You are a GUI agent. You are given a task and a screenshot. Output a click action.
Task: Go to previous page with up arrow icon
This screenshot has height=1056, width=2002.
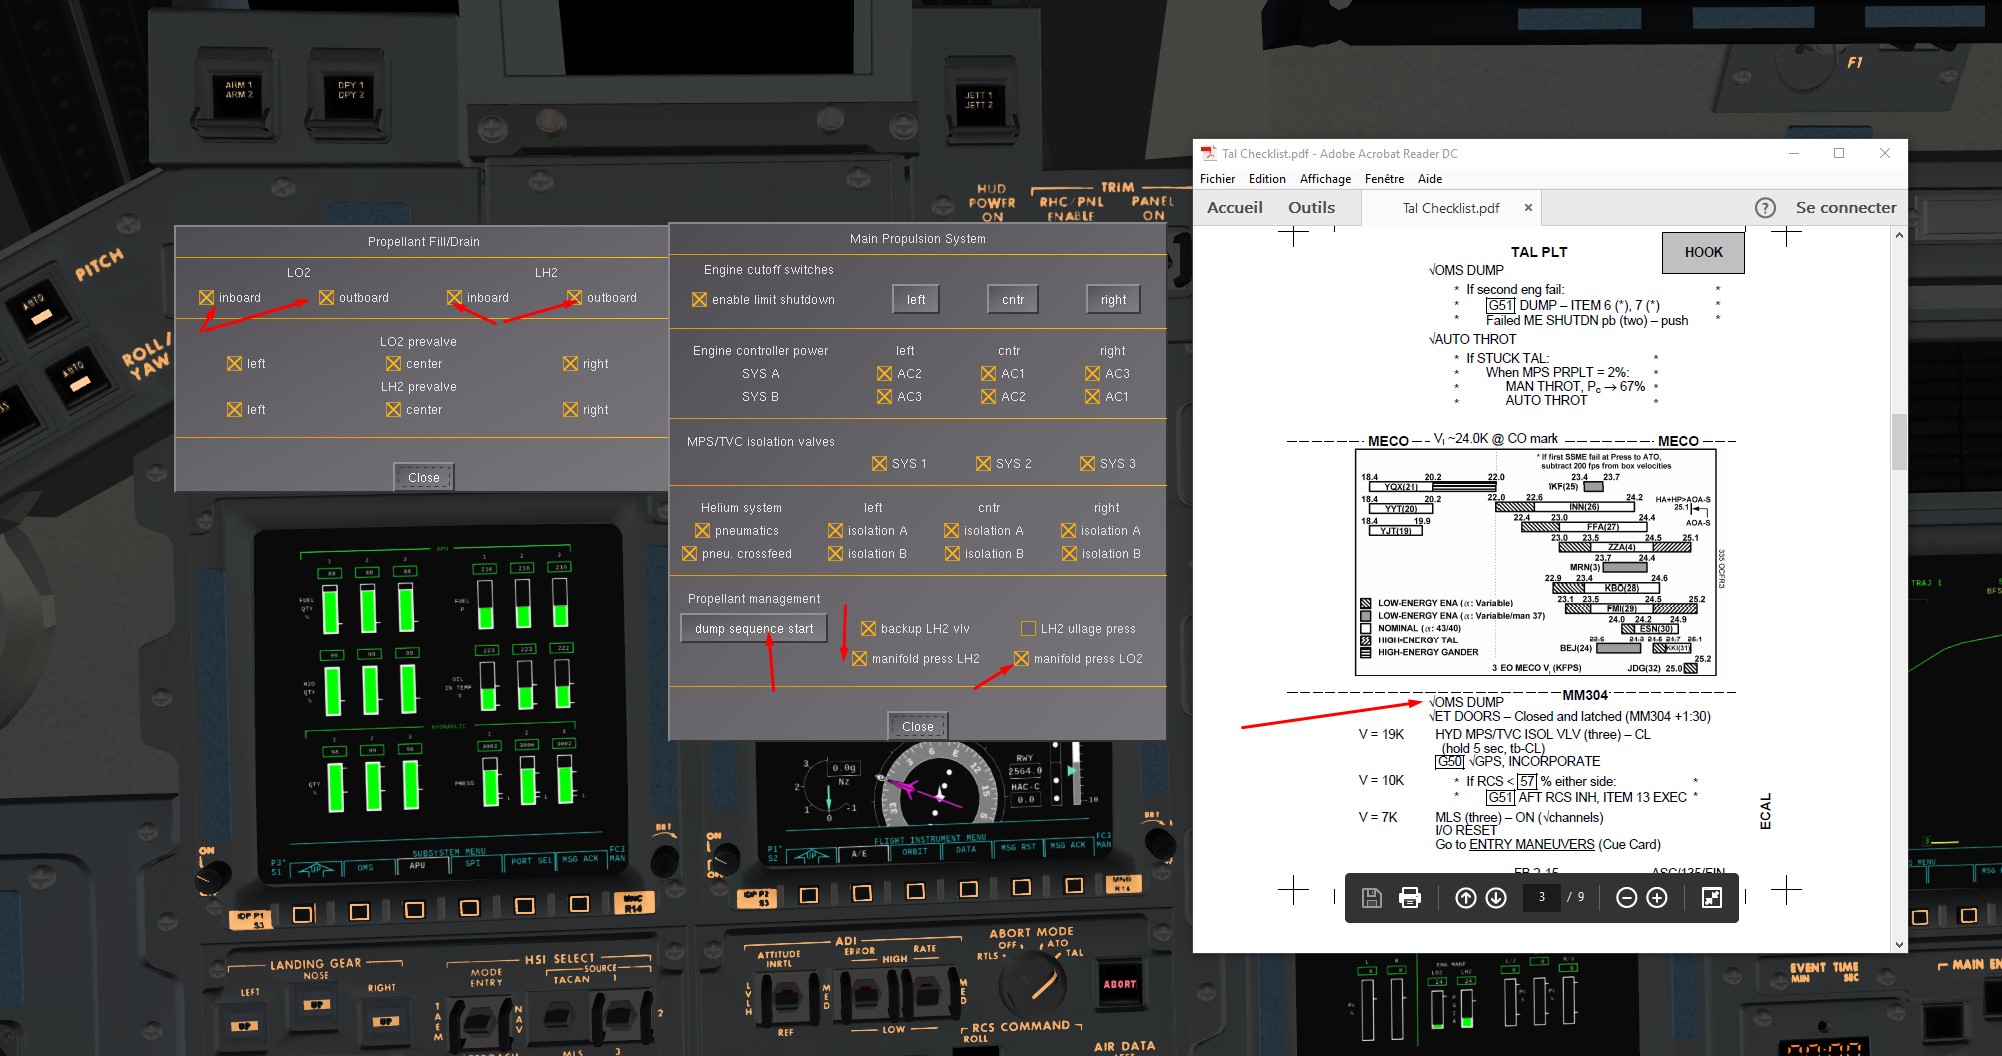pyautogui.click(x=1466, y=898)
